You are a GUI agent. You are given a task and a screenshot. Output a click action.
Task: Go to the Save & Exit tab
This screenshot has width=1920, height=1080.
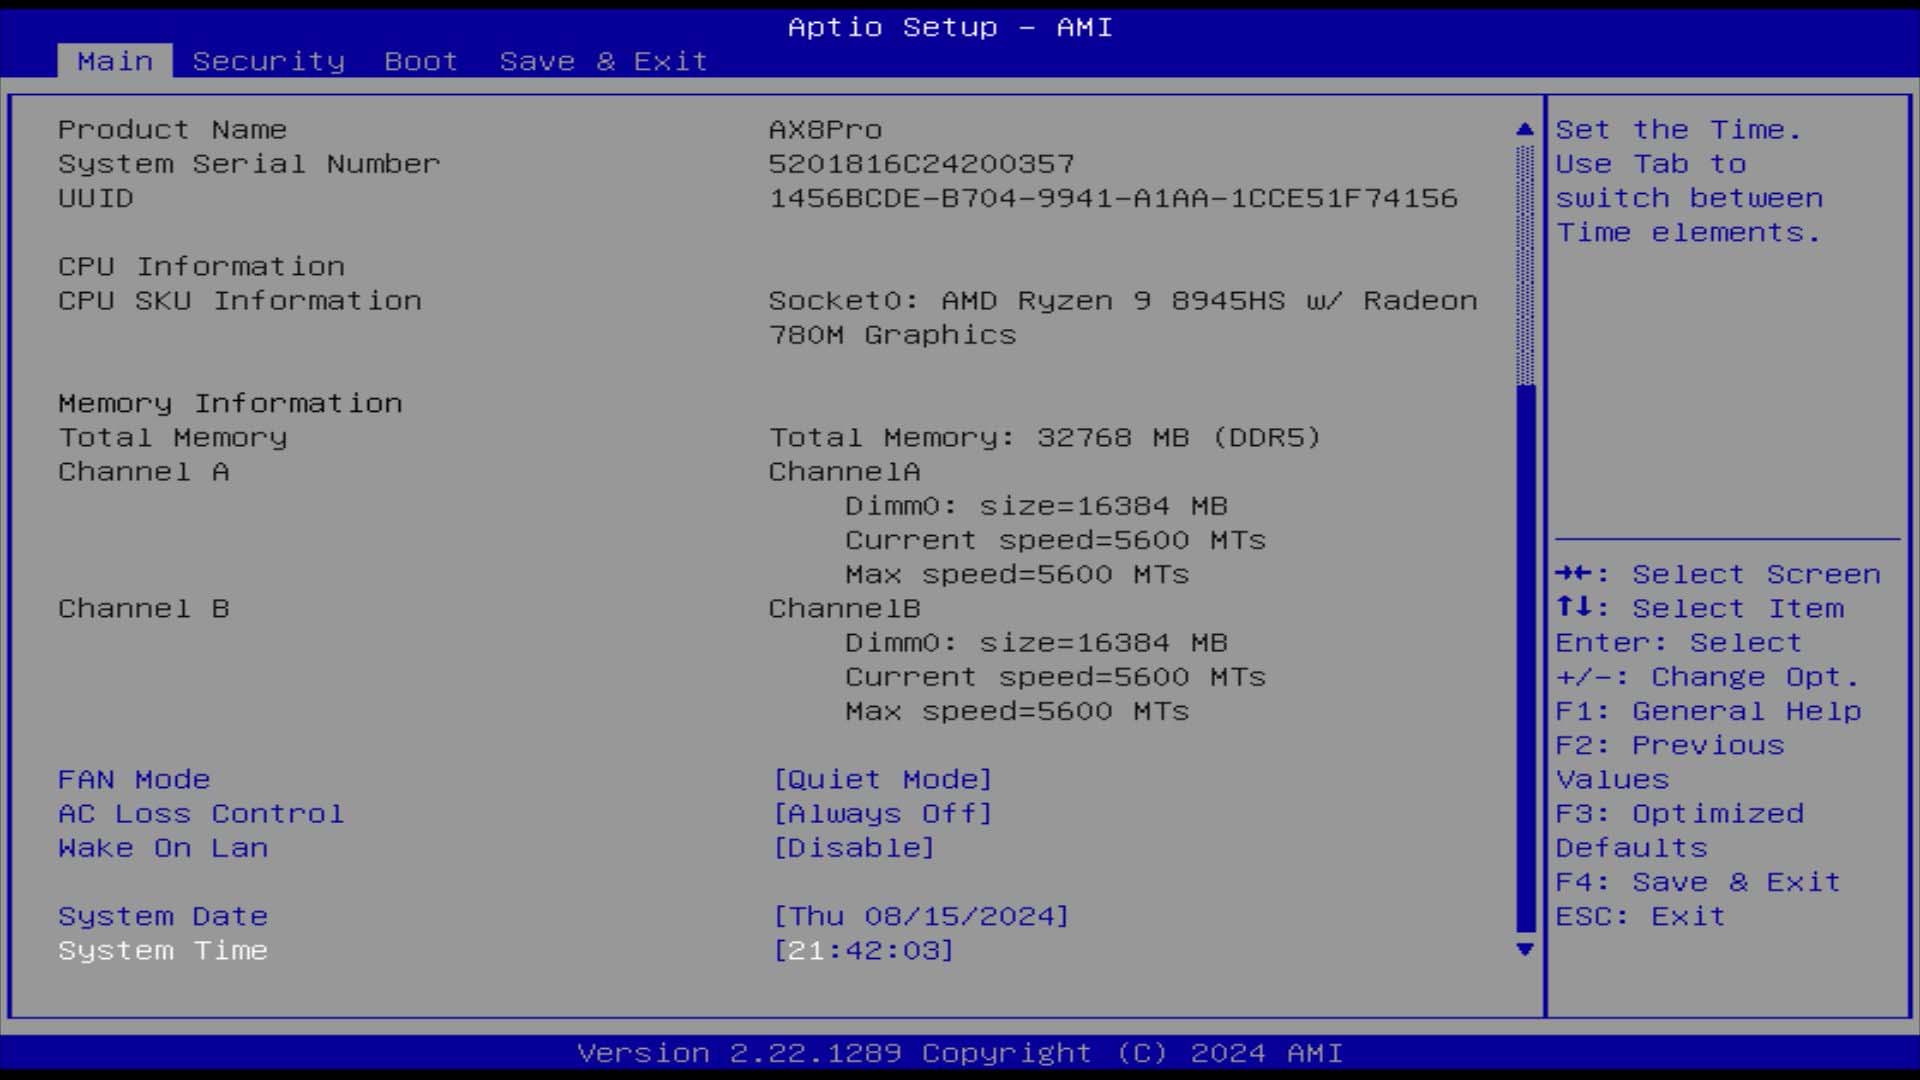(x=603, y=61)
